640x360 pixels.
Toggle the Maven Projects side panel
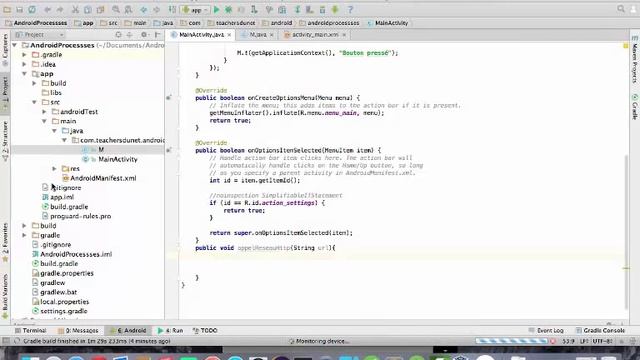(635, 60)
